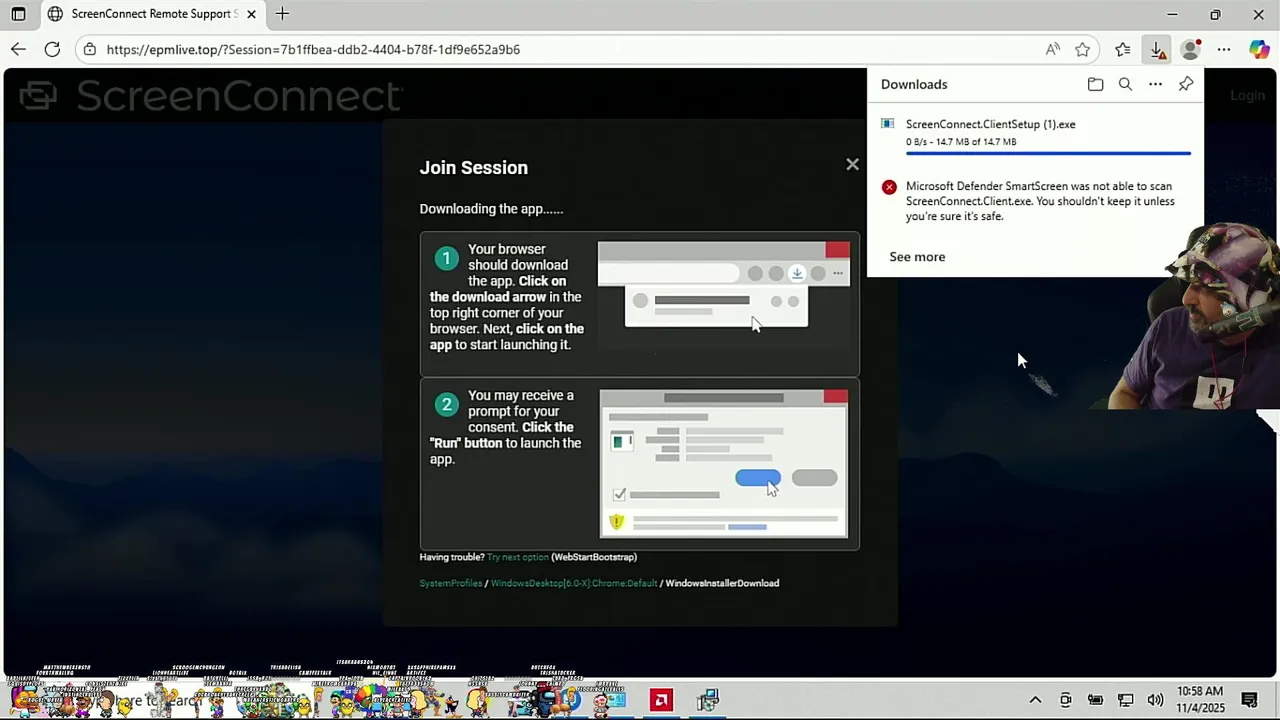
Task: Open the browser profile avatar
Action: [x=1190, y=49]
